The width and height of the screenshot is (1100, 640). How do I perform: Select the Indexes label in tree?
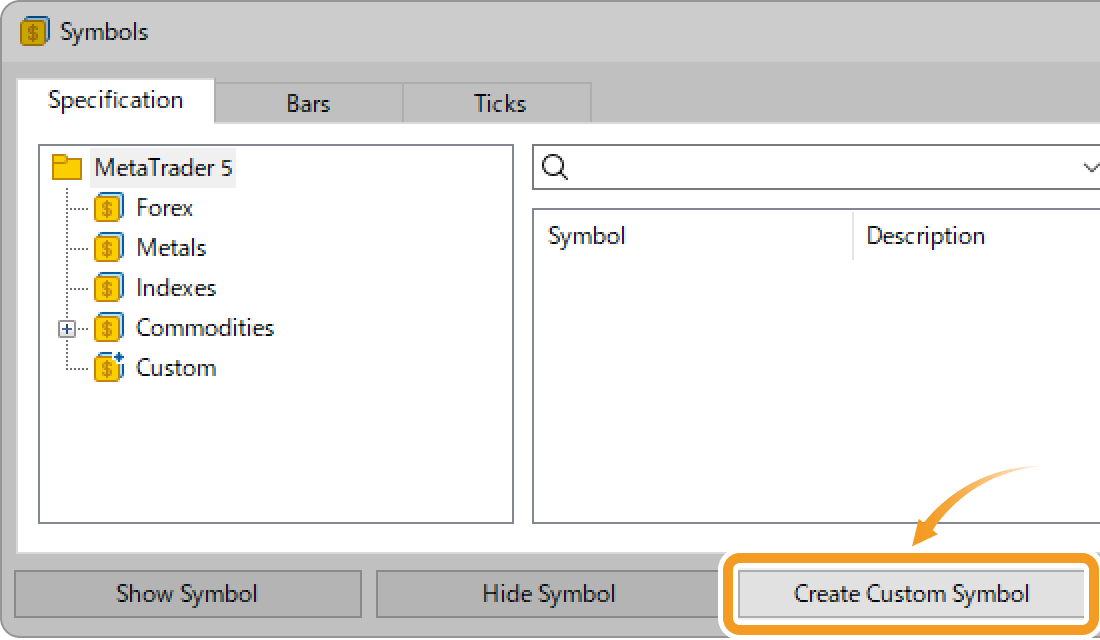click(x=176, y=288)
